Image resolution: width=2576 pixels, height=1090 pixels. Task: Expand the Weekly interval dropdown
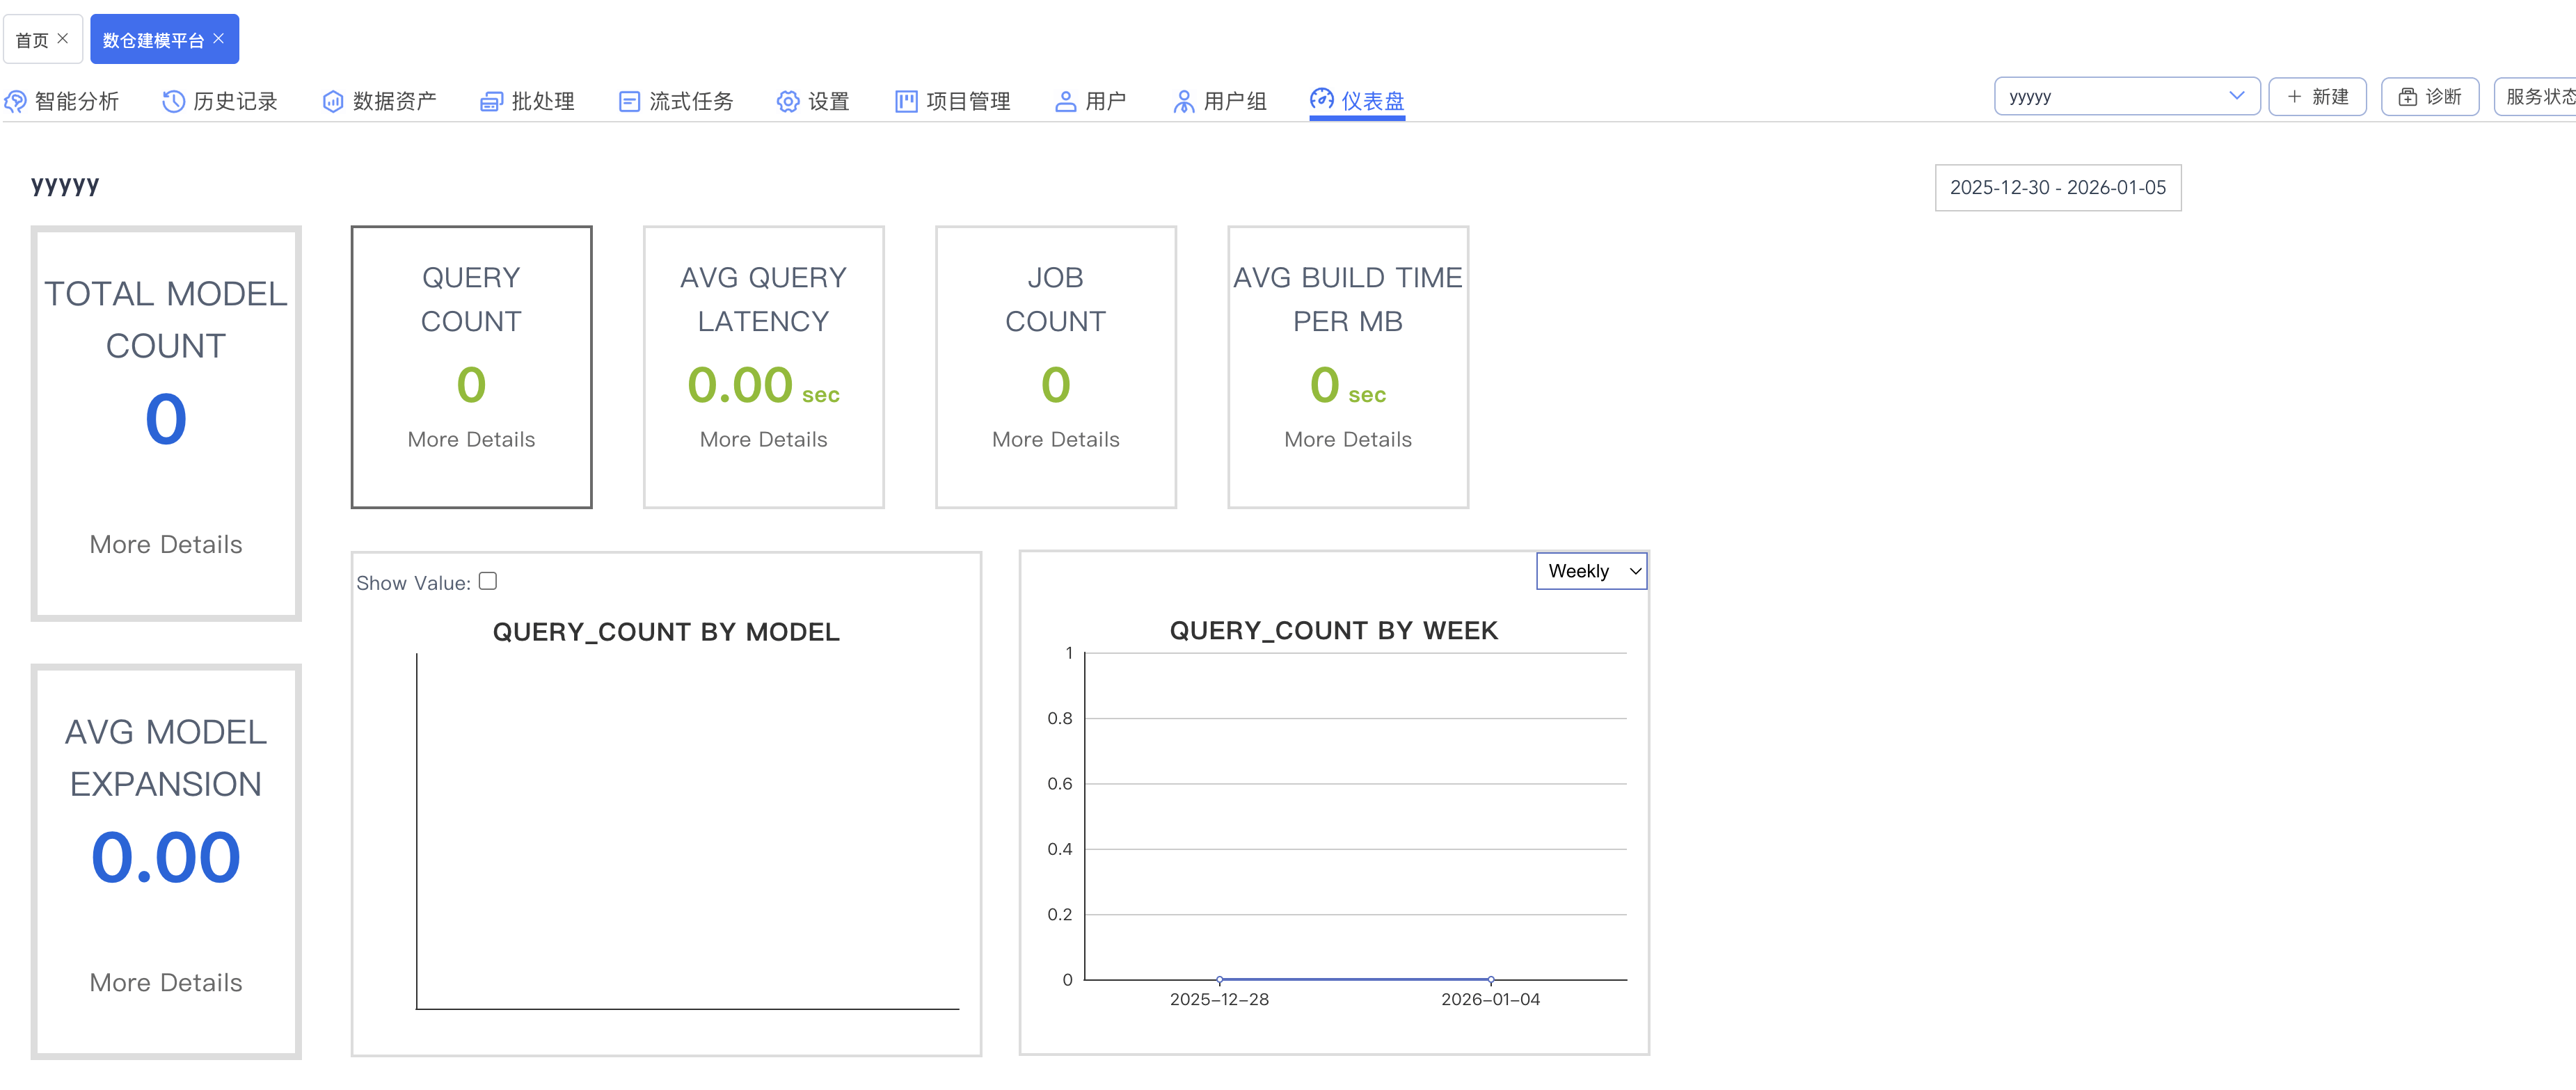coord(1591,571)
